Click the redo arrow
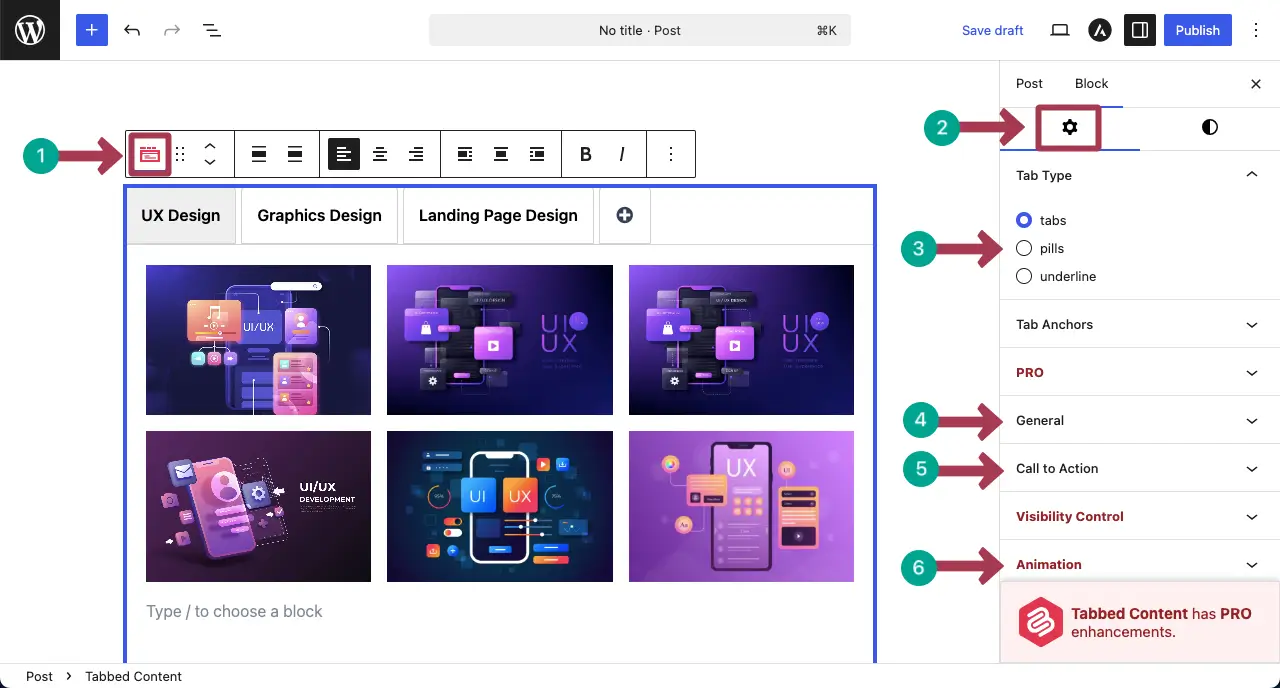 pyautogui.click(x=172, y=30)
